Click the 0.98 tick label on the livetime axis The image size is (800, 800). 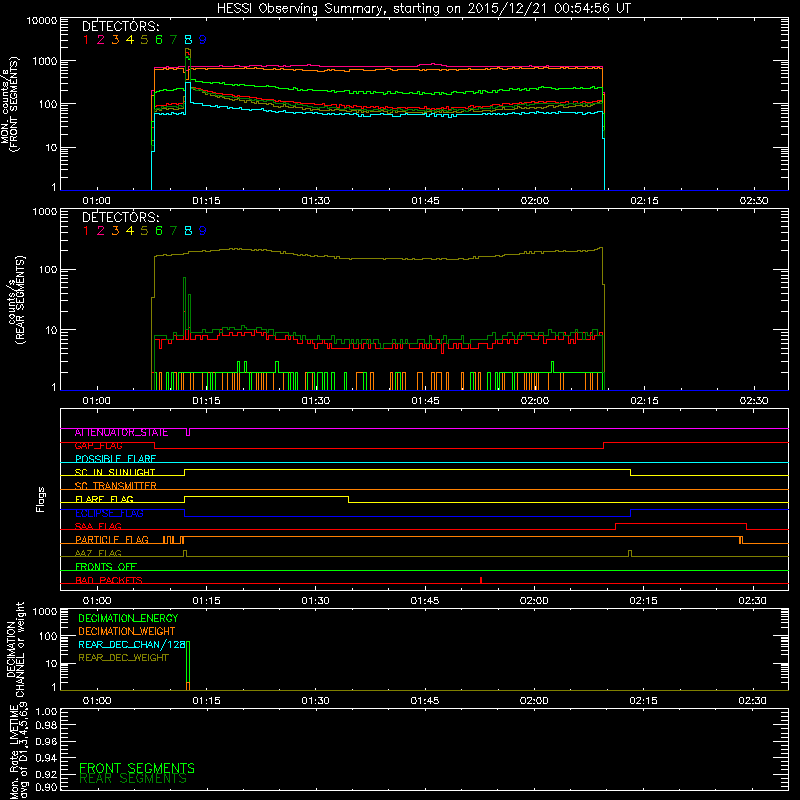(x=46, y=726)
